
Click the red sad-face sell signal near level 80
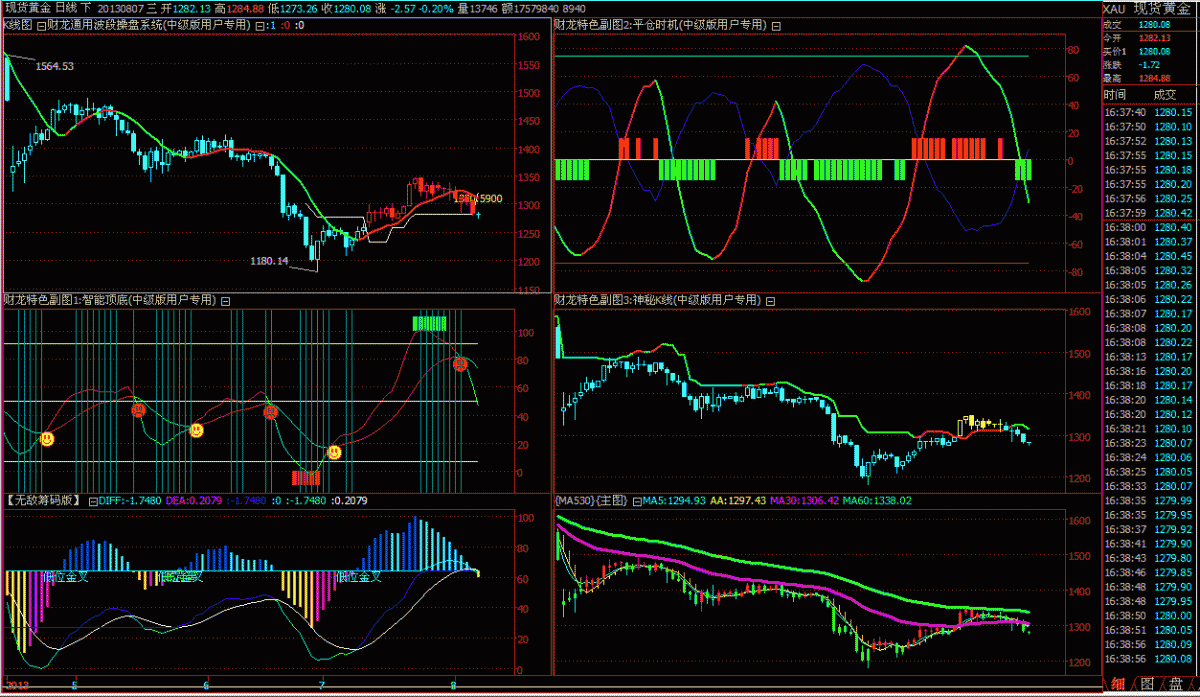pyautogui.click(x=460, y=364)
